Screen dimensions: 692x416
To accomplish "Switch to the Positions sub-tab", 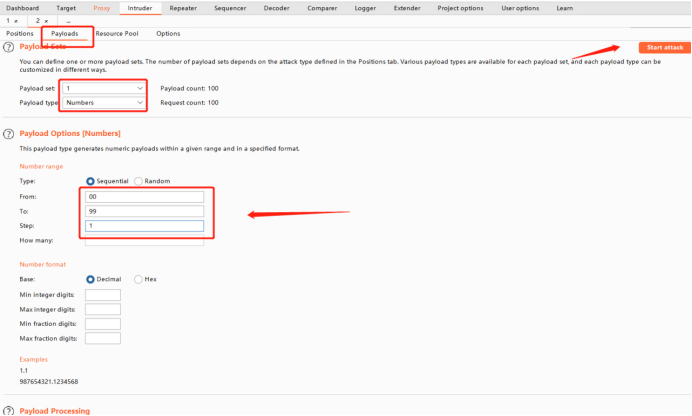I will [20, 34].
